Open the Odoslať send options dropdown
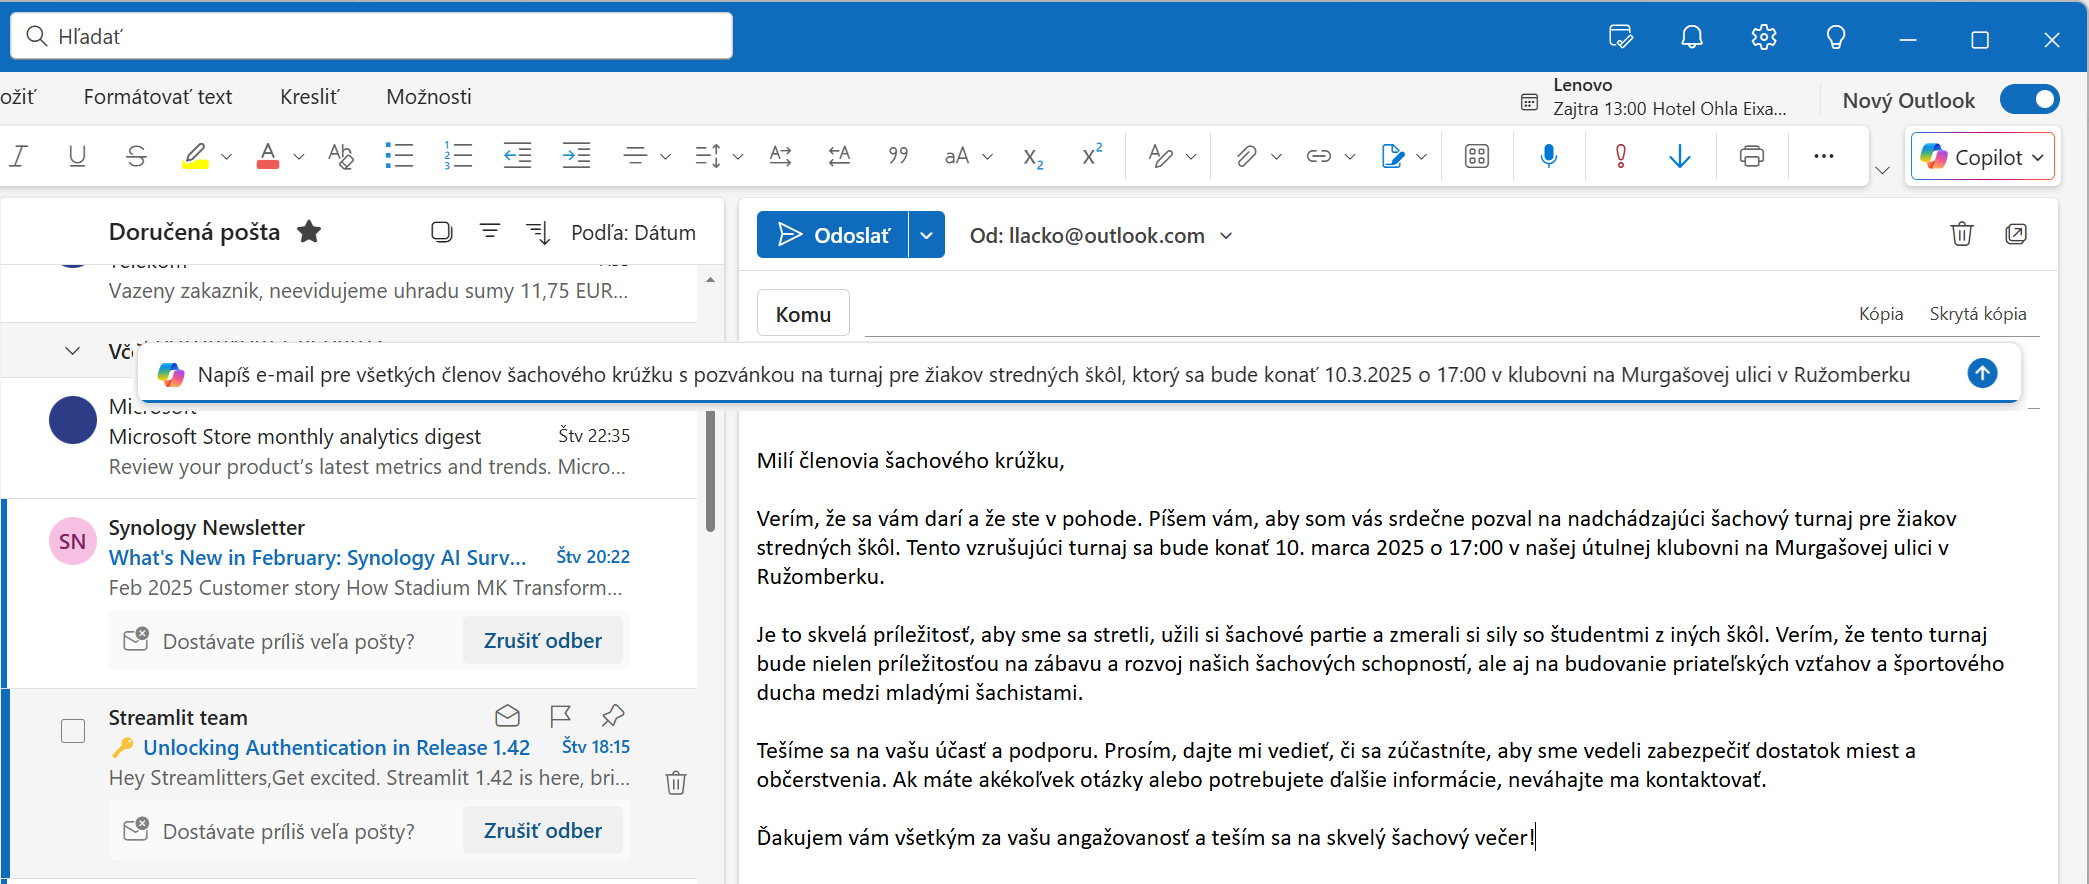 (926, 235)
